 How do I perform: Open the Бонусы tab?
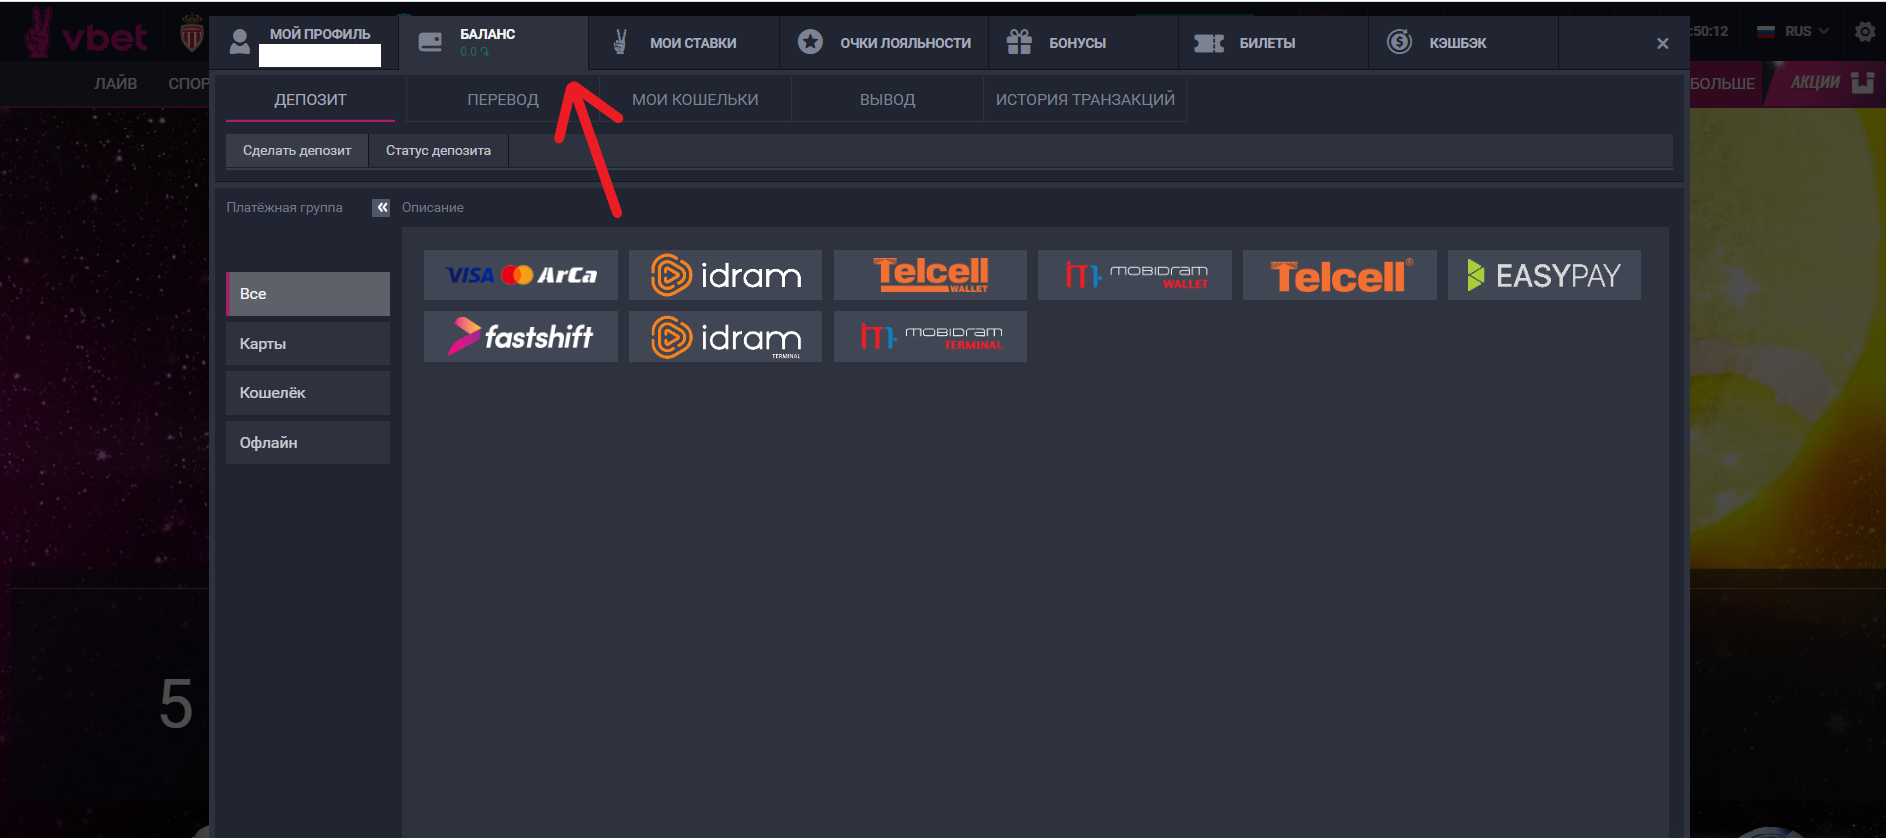point(1084,42)
